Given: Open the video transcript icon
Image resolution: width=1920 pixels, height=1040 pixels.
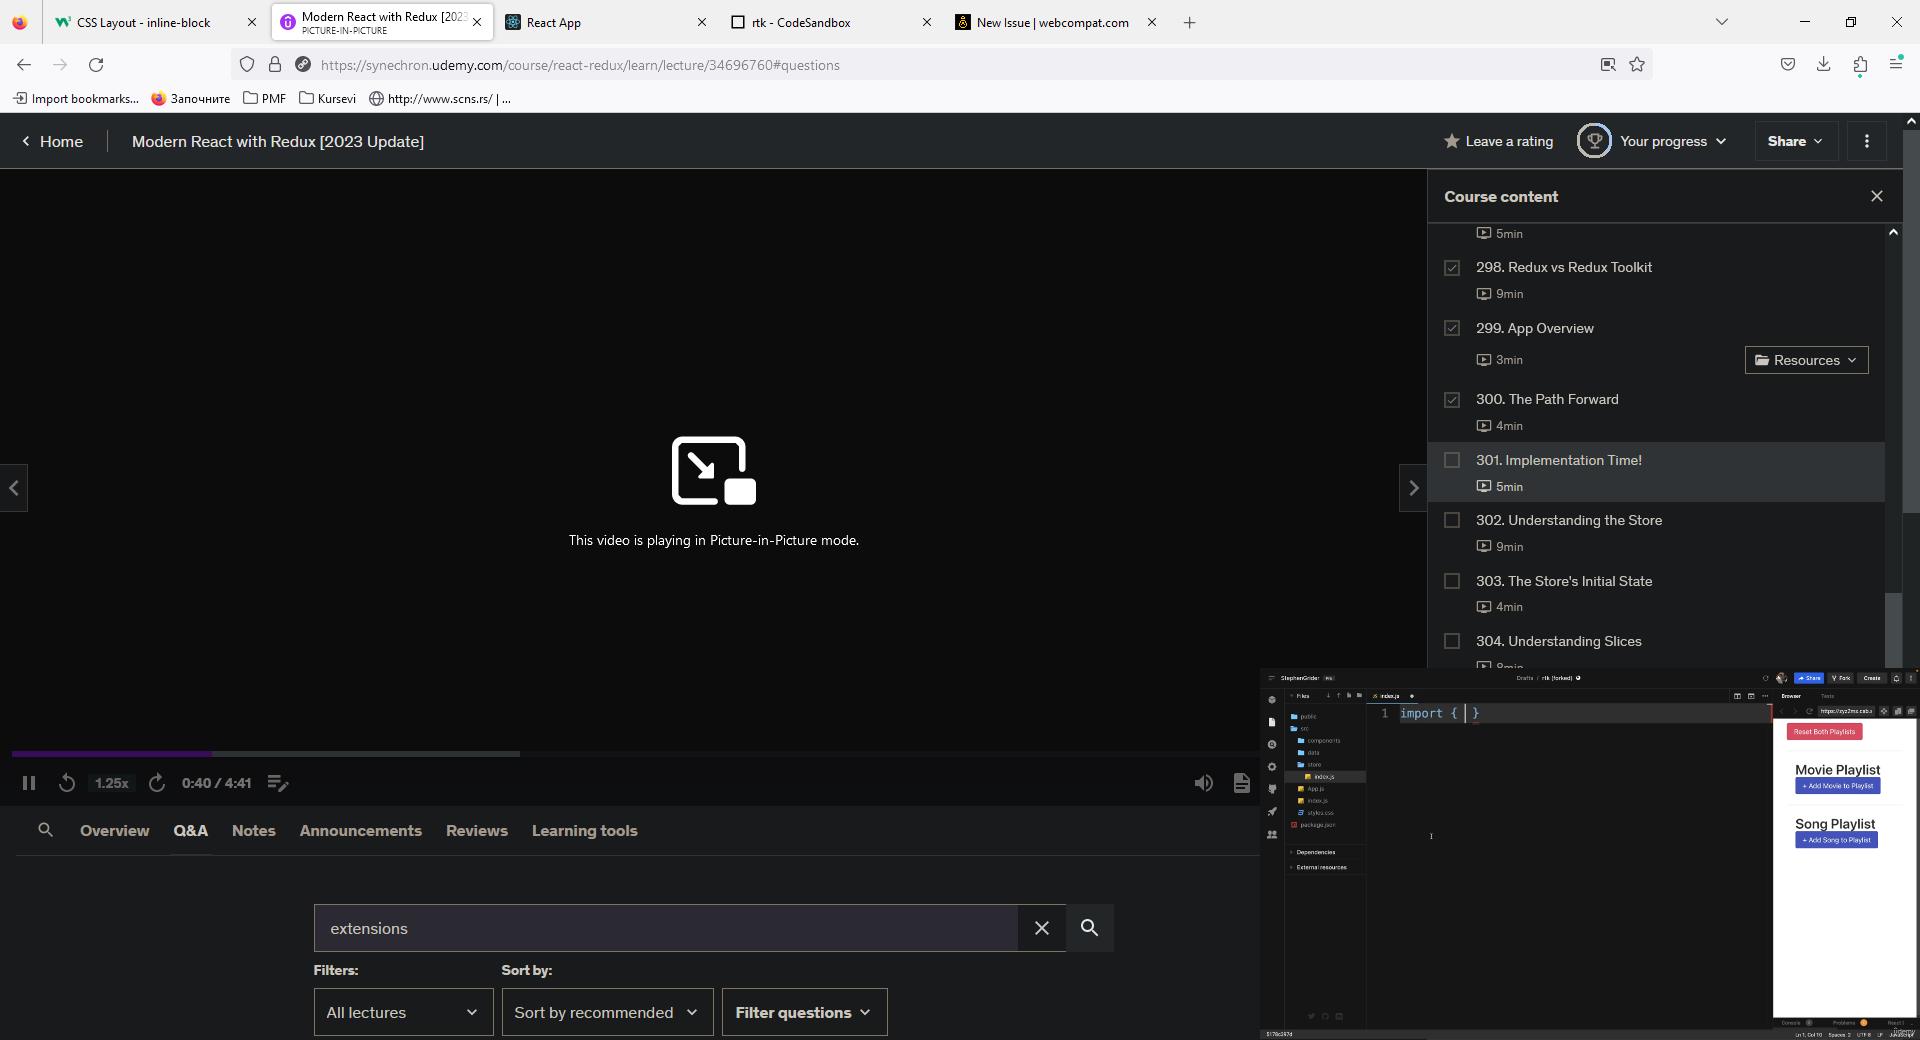Looking at the screenshot, I should (x=1241, y=783).
